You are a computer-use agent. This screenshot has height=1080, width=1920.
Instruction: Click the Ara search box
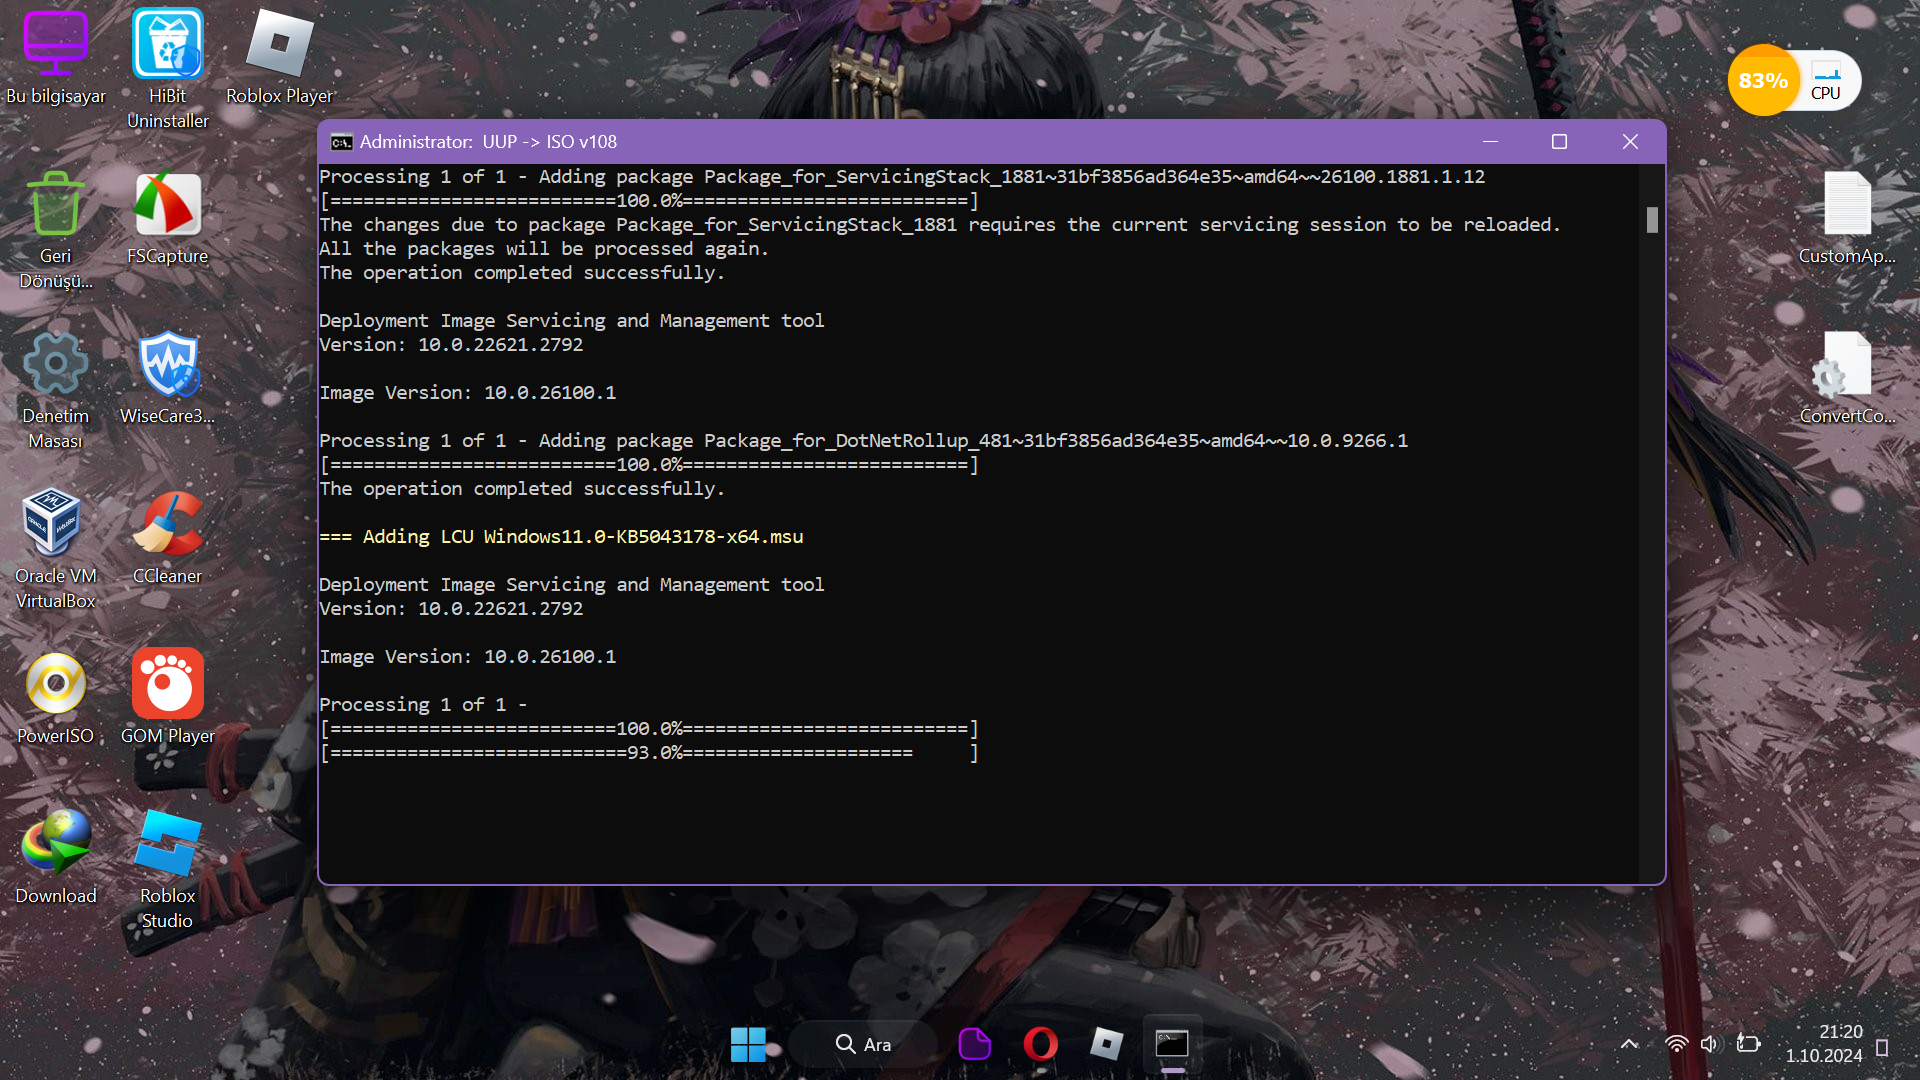point(864,1044)
